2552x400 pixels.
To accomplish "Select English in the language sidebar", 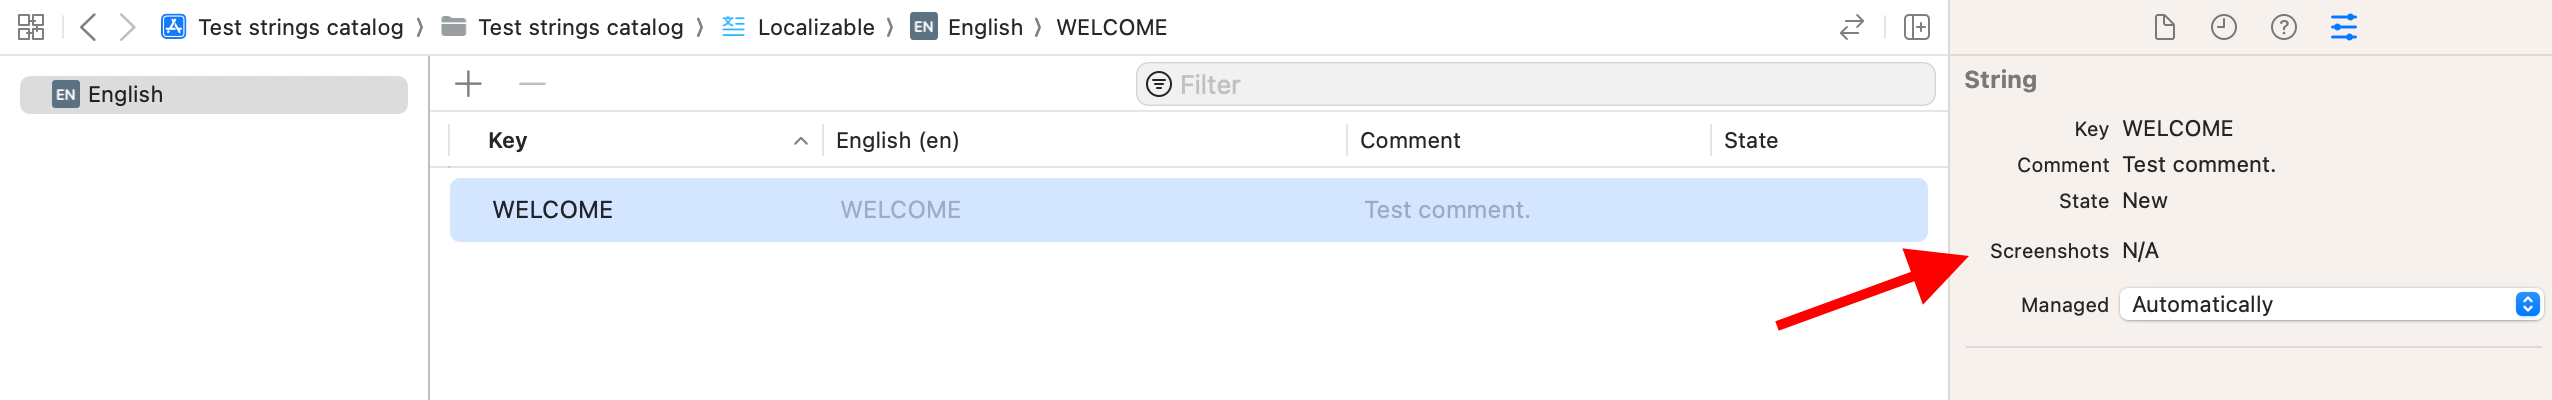I will coord(214,94).
